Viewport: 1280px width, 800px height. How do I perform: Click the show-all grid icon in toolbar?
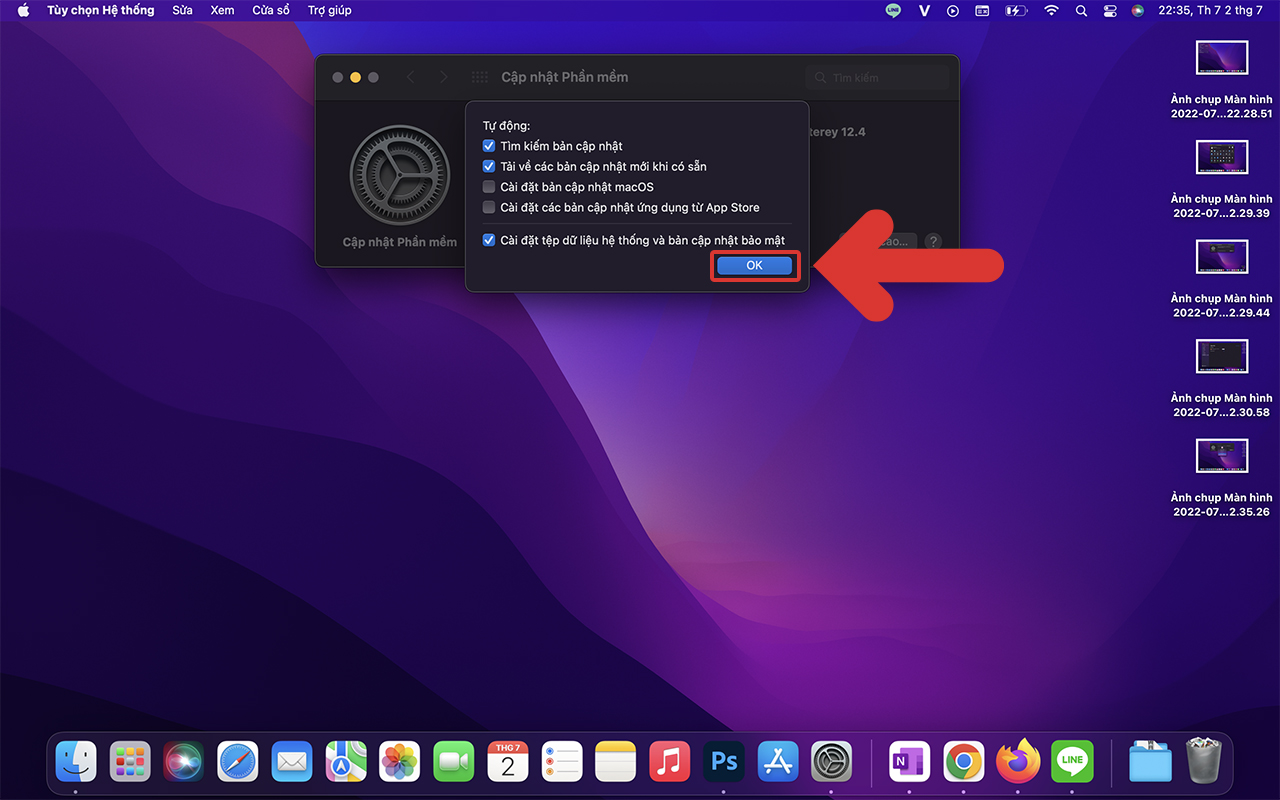click(480, 77)
